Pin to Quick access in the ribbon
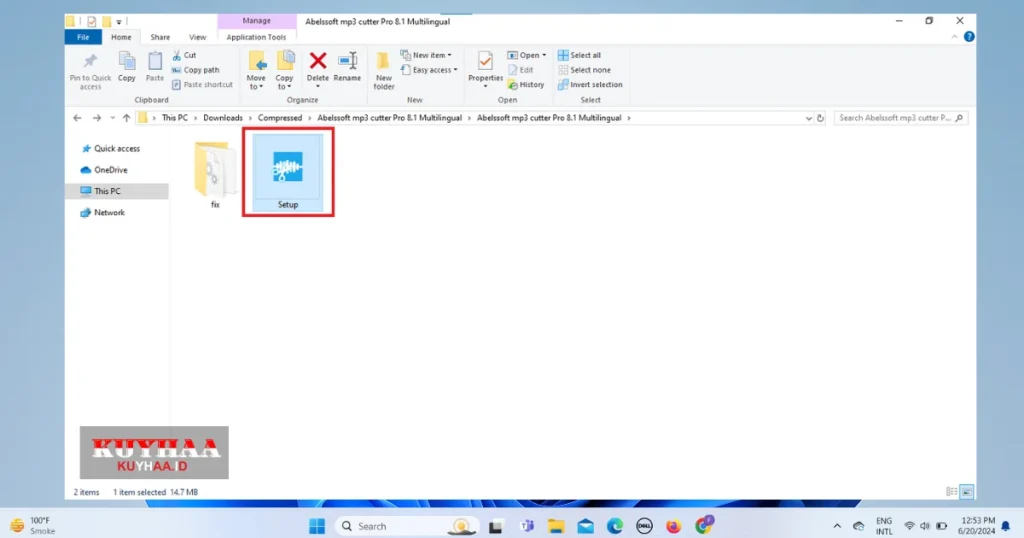Image resolution: width=1024 pixels, height=538 pixels. click(x=90, y=71)
